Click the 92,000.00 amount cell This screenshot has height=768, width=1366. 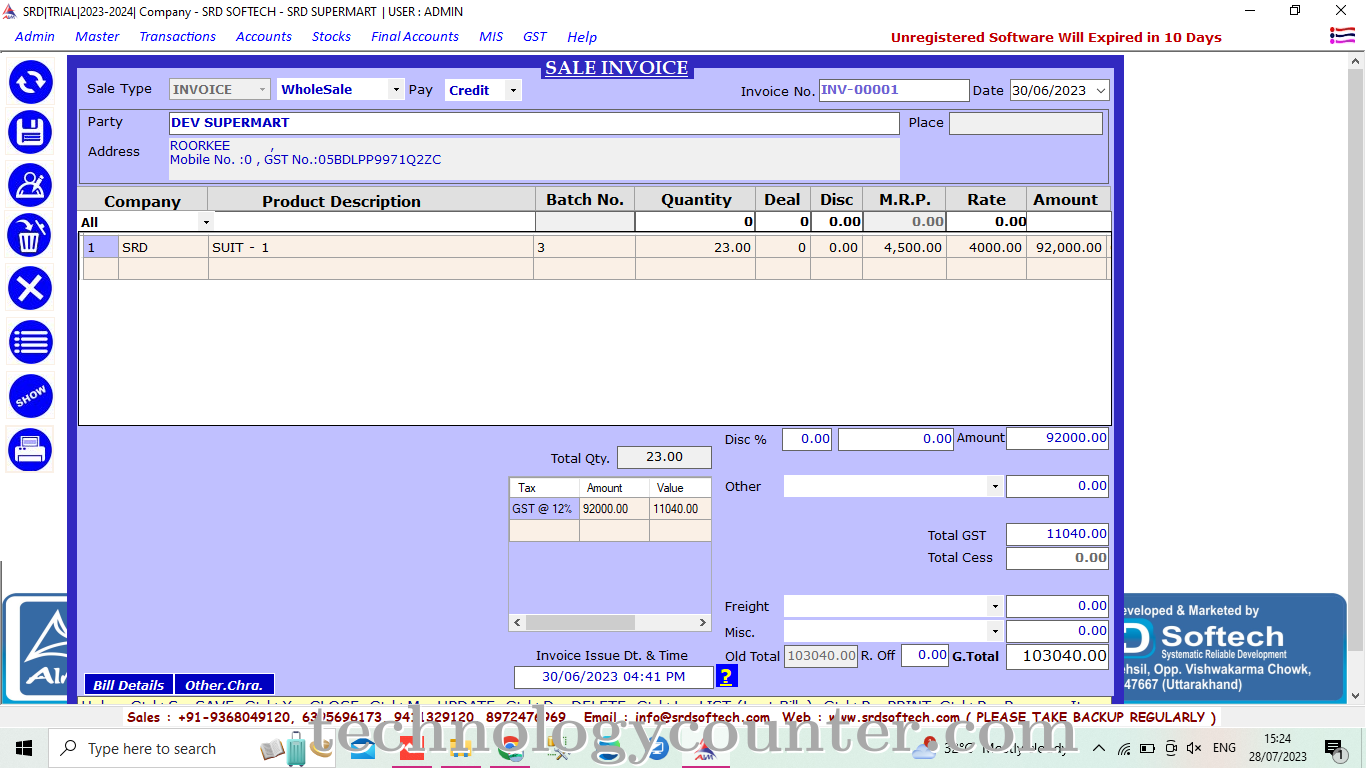point(1067,247)
